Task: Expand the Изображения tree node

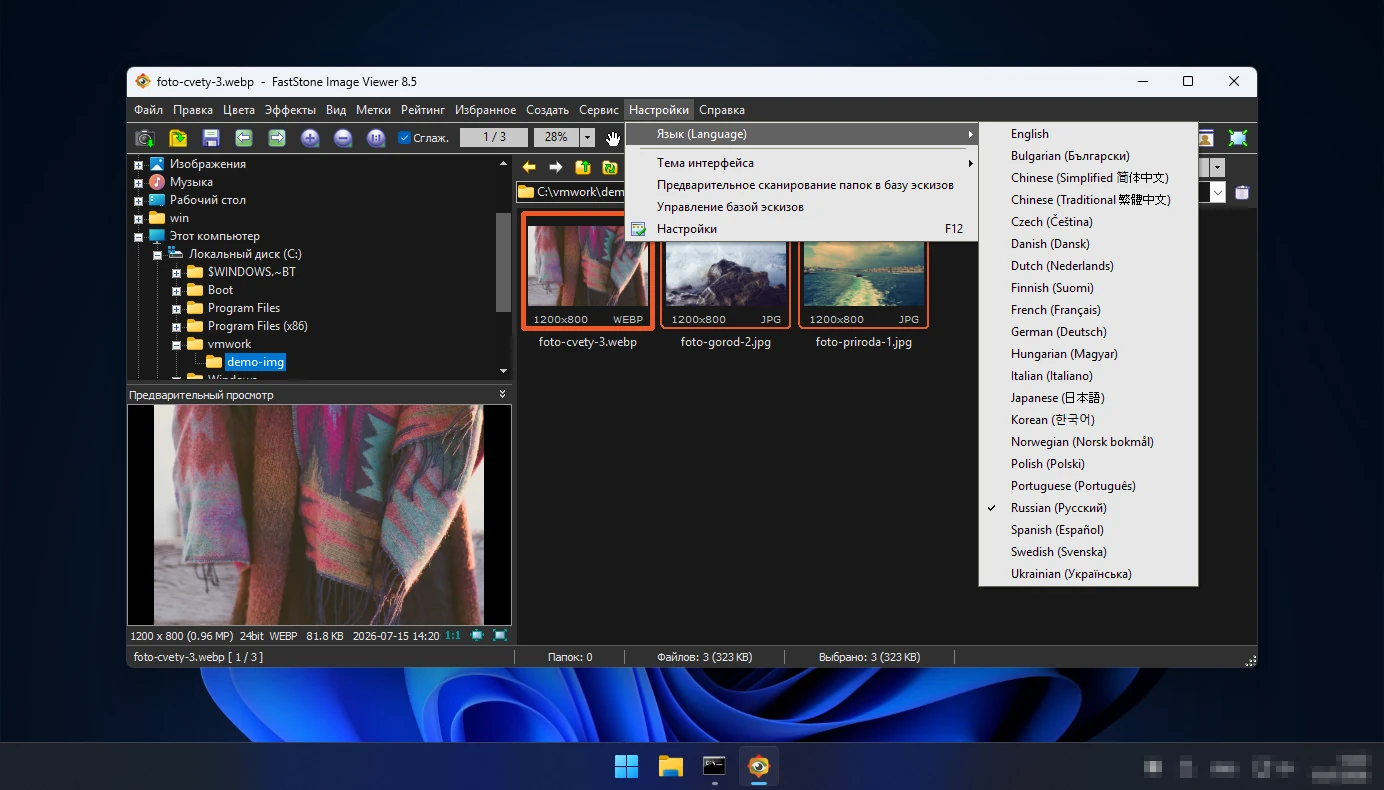Action: coord(139,165)
